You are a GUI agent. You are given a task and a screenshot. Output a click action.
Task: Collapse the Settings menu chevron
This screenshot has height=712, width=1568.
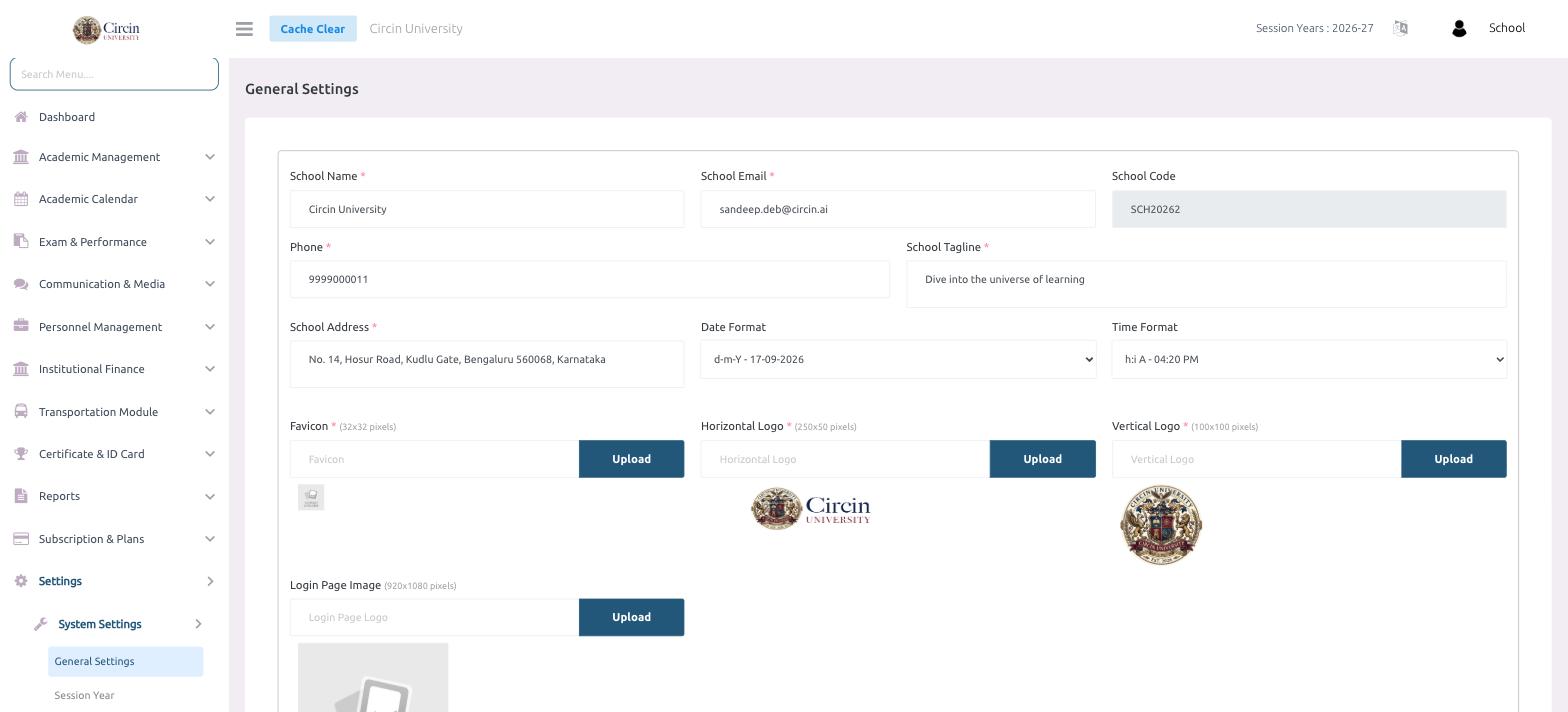coord(210,581)
